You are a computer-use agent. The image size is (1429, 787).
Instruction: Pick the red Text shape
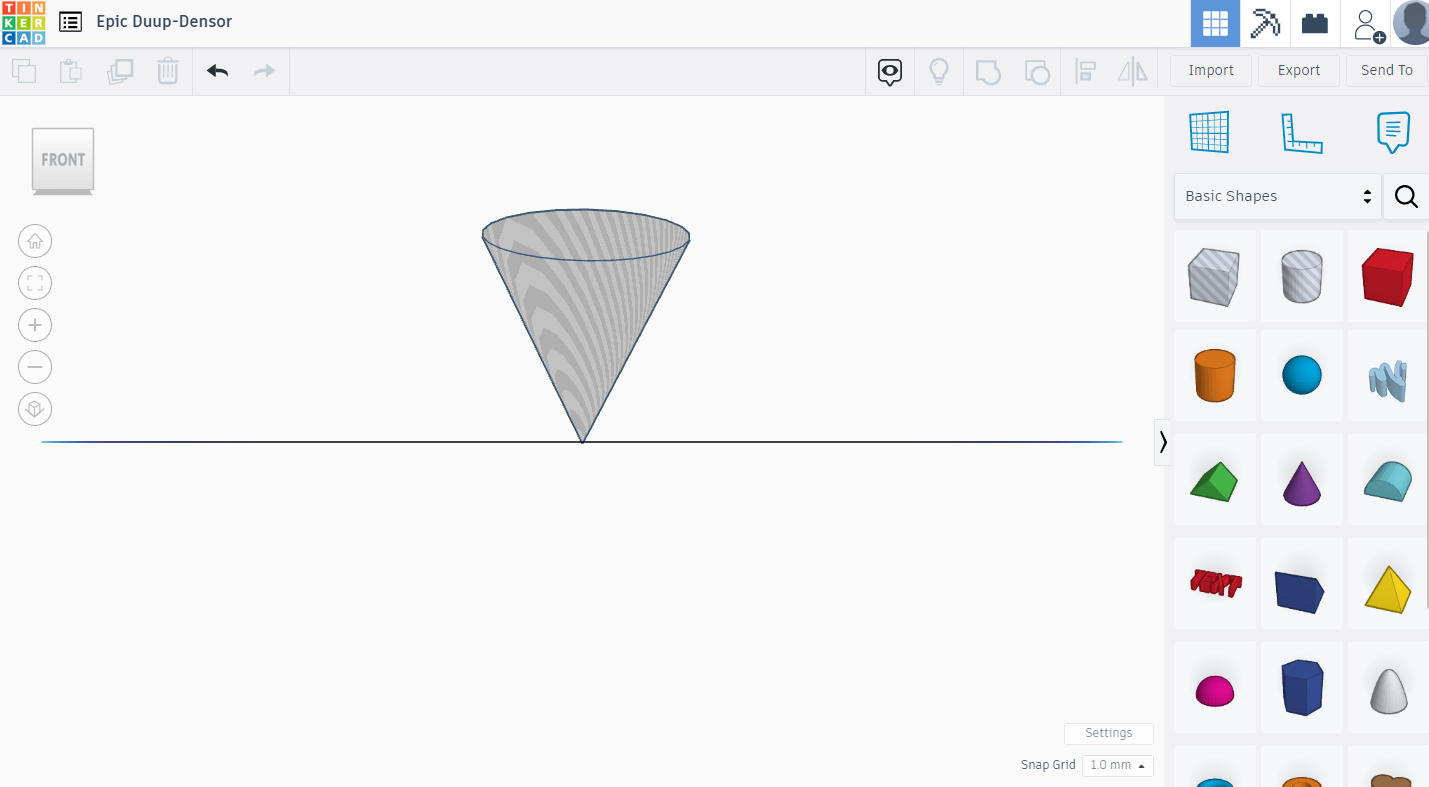pos(1214,583)
